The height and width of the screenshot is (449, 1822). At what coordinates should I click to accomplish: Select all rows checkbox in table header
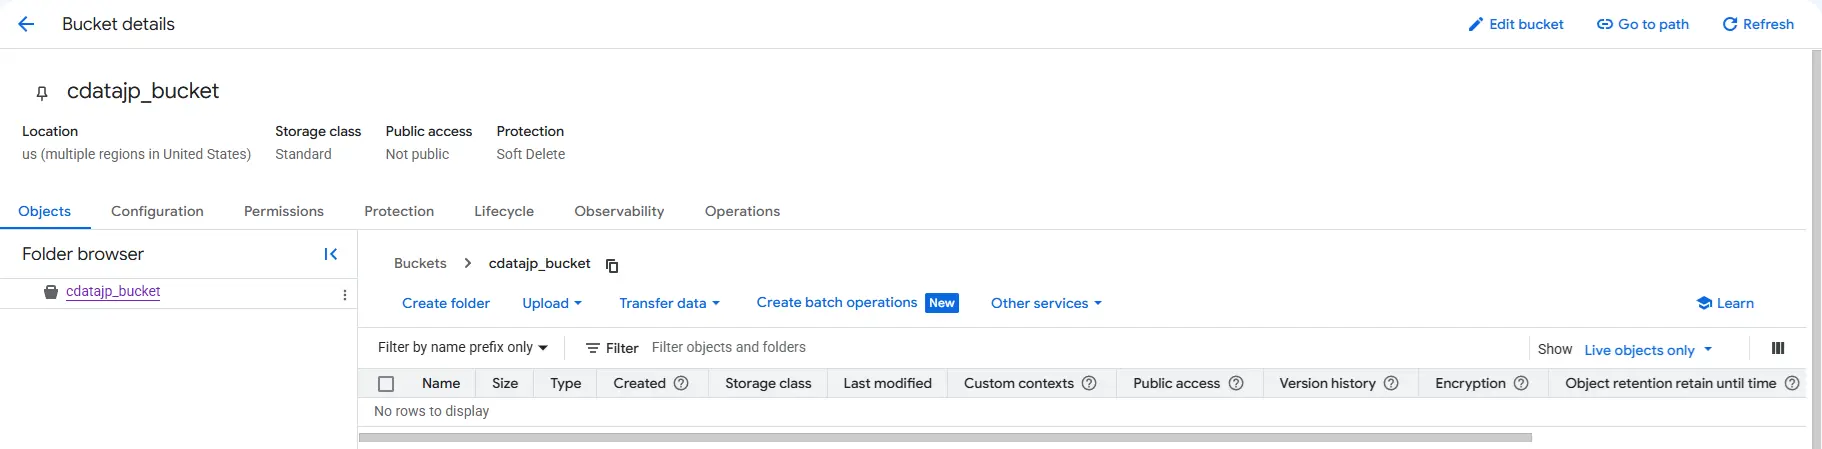[x=386, y=384]
